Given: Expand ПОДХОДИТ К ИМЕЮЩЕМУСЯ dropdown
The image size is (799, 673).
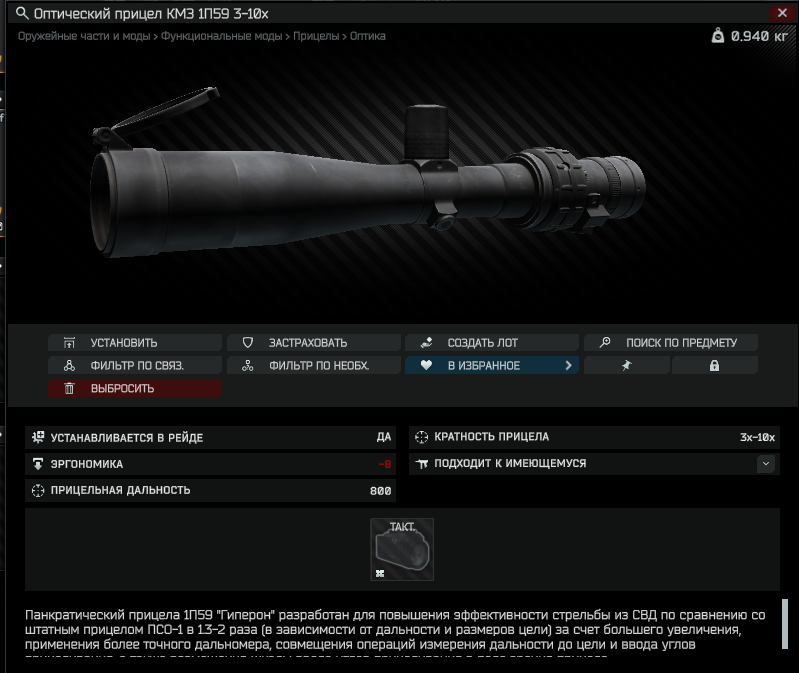Looking at the screenshot, I should pos(765,464).
